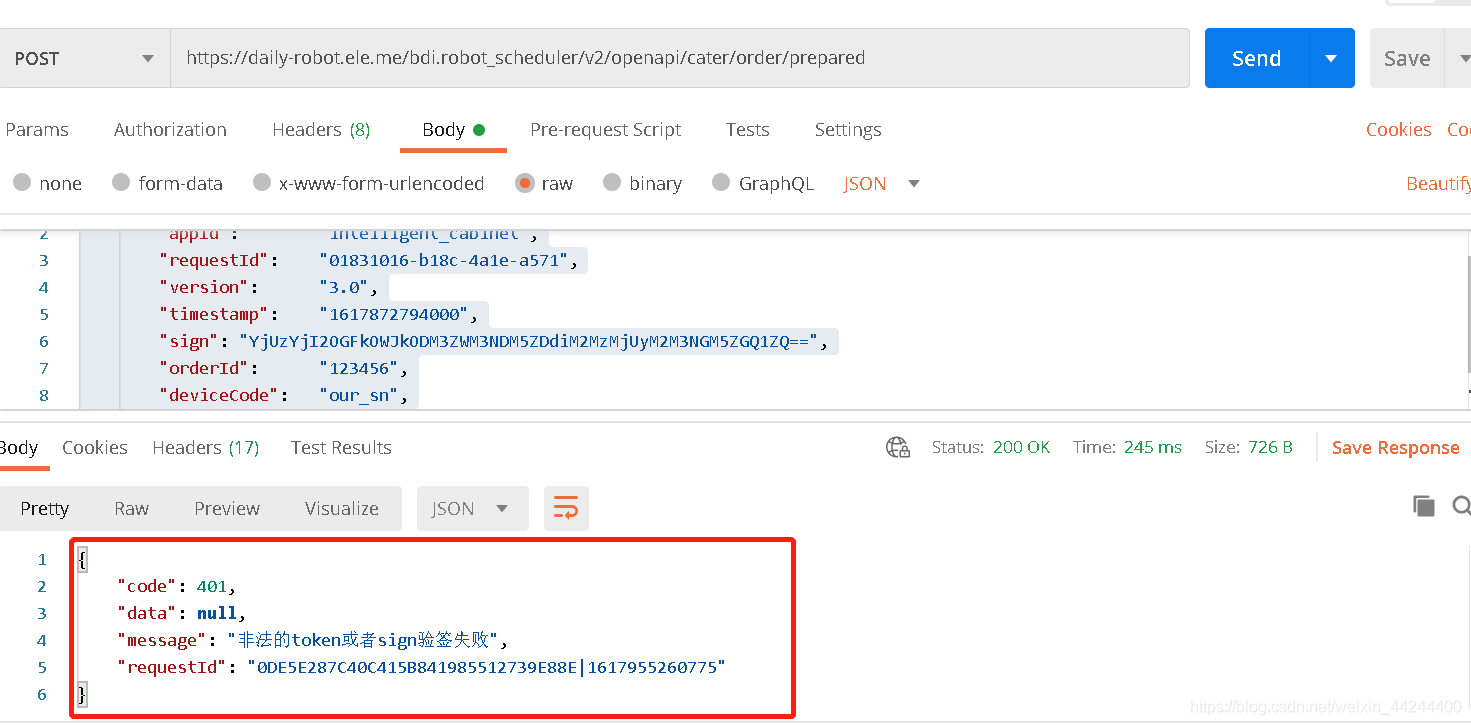
Task: Open the Headers (8) request tab
Action: click(320, 129)
